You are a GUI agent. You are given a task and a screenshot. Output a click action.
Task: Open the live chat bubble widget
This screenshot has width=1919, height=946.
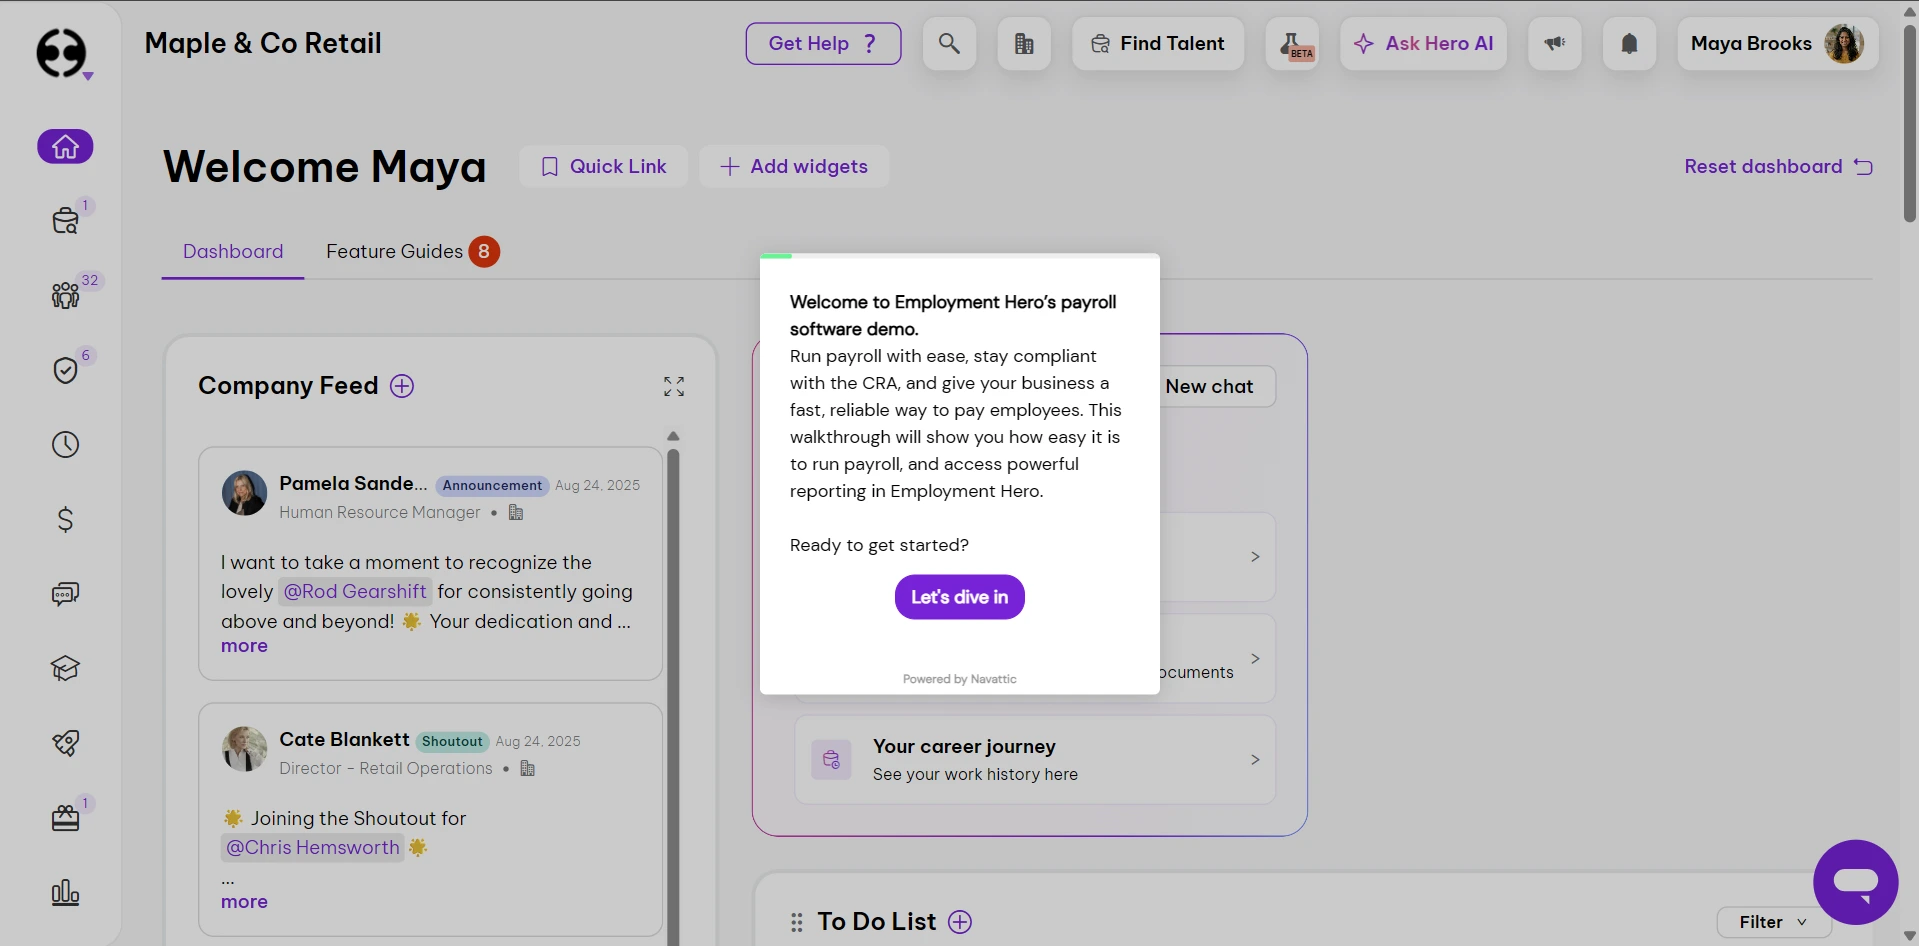coord(1855,881)
